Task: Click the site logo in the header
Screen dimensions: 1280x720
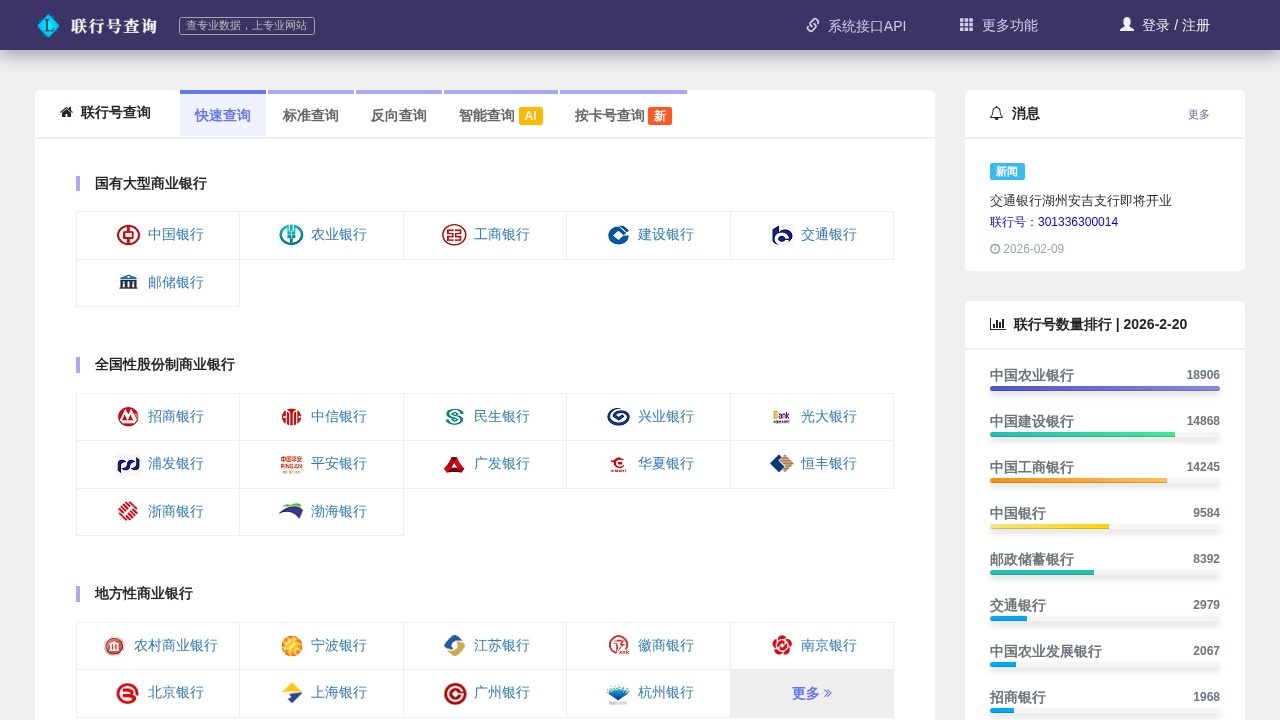Action: (x=48, y=26)
